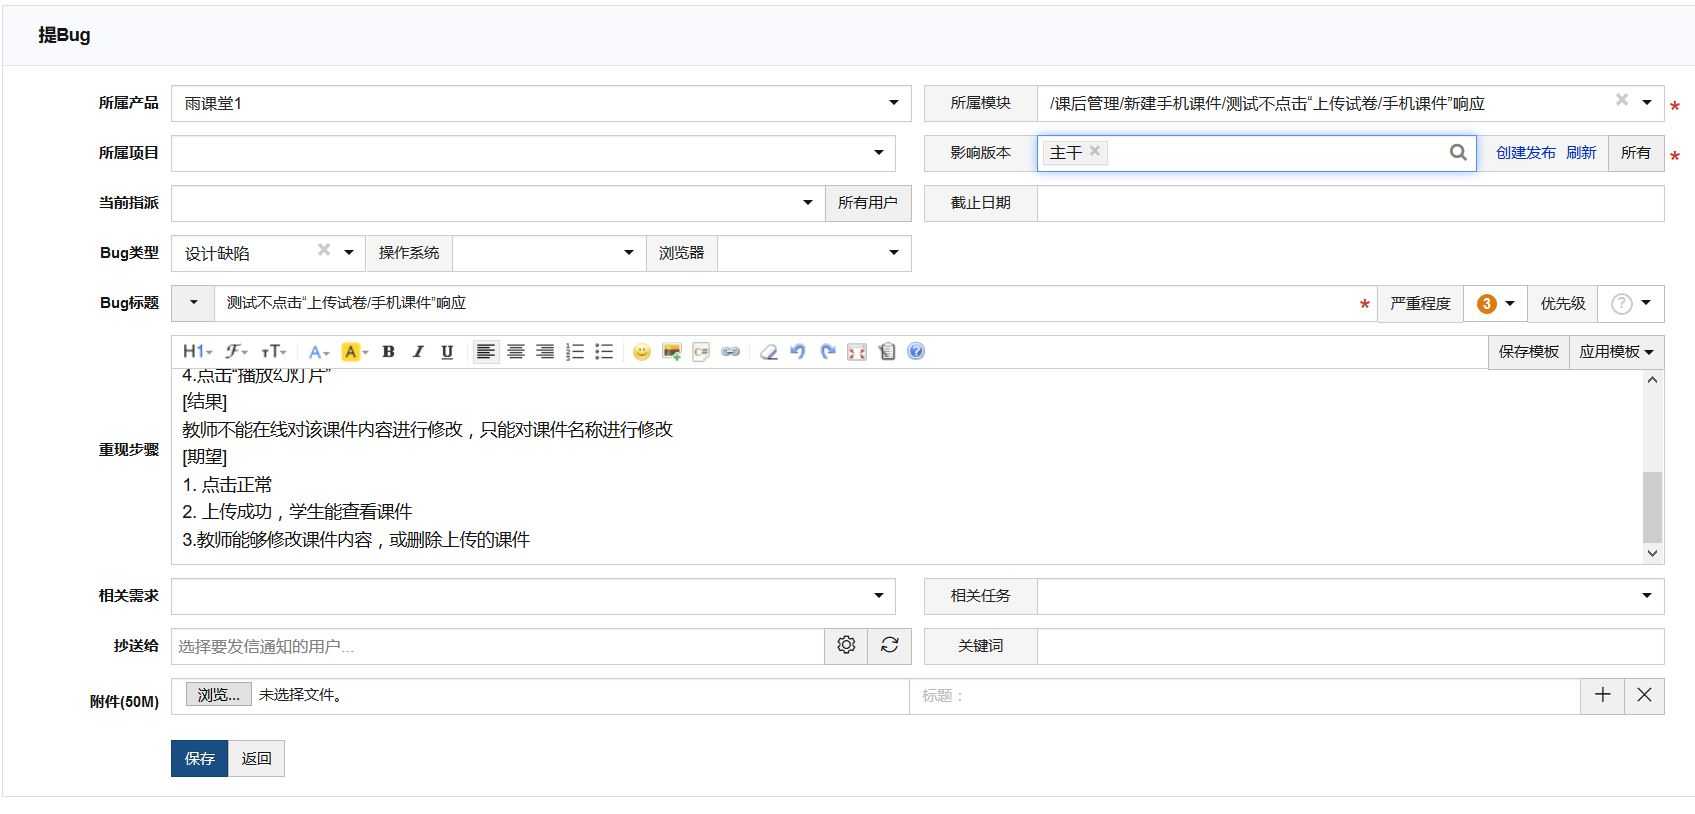
Task: Open the 抄送给 settings gear icon
Action: 846,645
